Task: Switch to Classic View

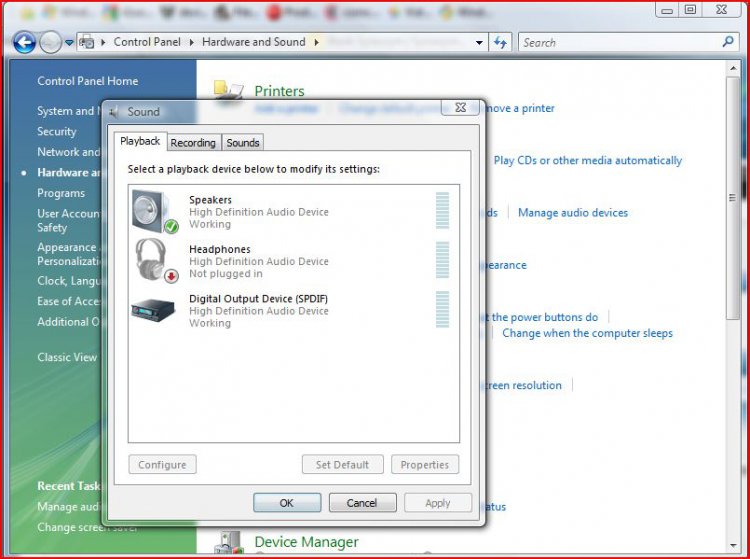Action: 67,357
